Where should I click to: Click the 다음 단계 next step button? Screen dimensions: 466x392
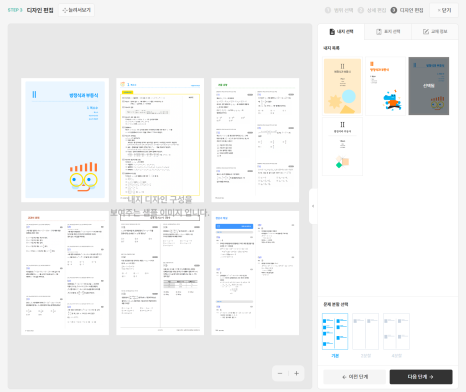coord(421,377)
